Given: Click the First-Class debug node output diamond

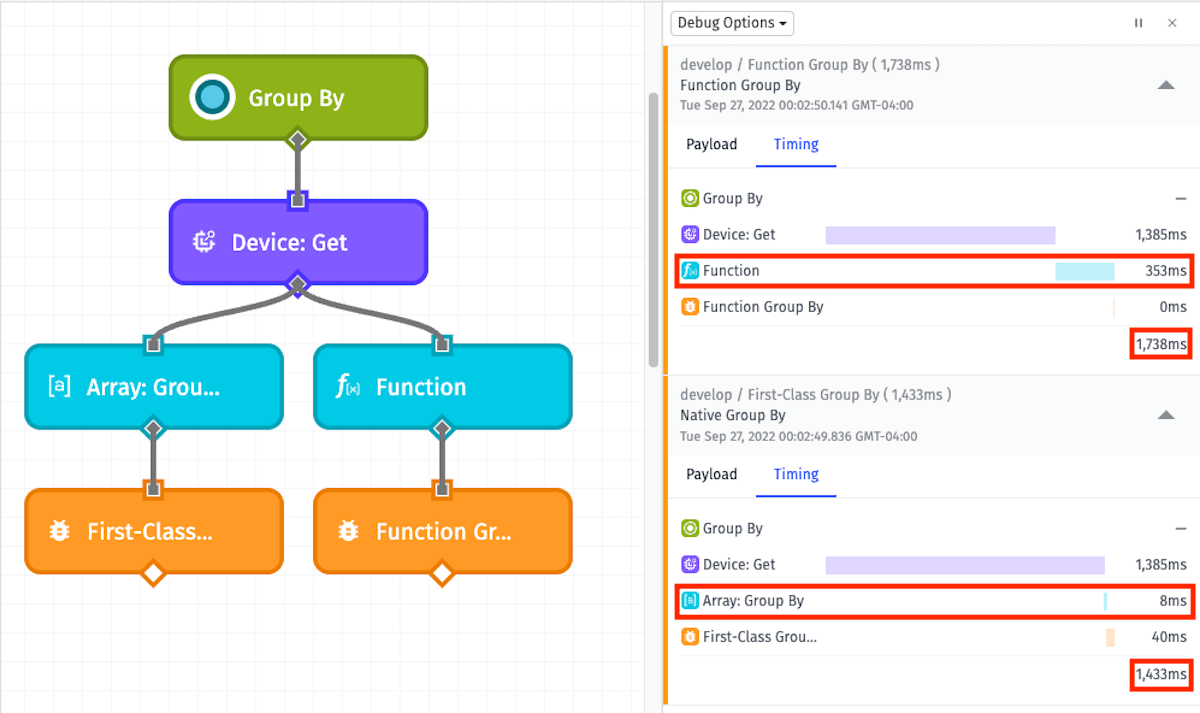Looking at the screenshot, I should click(x=153, y=574).
